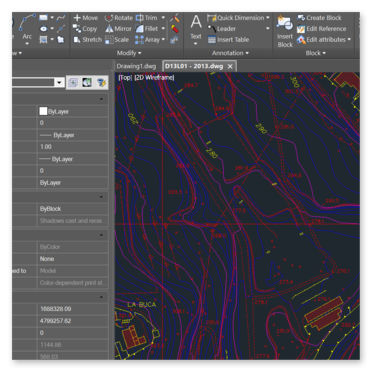The height and width of the screenshot is (370, 370).
Task: Open Edit attributes dropdown arrow
Action: (x=349, y=40)
